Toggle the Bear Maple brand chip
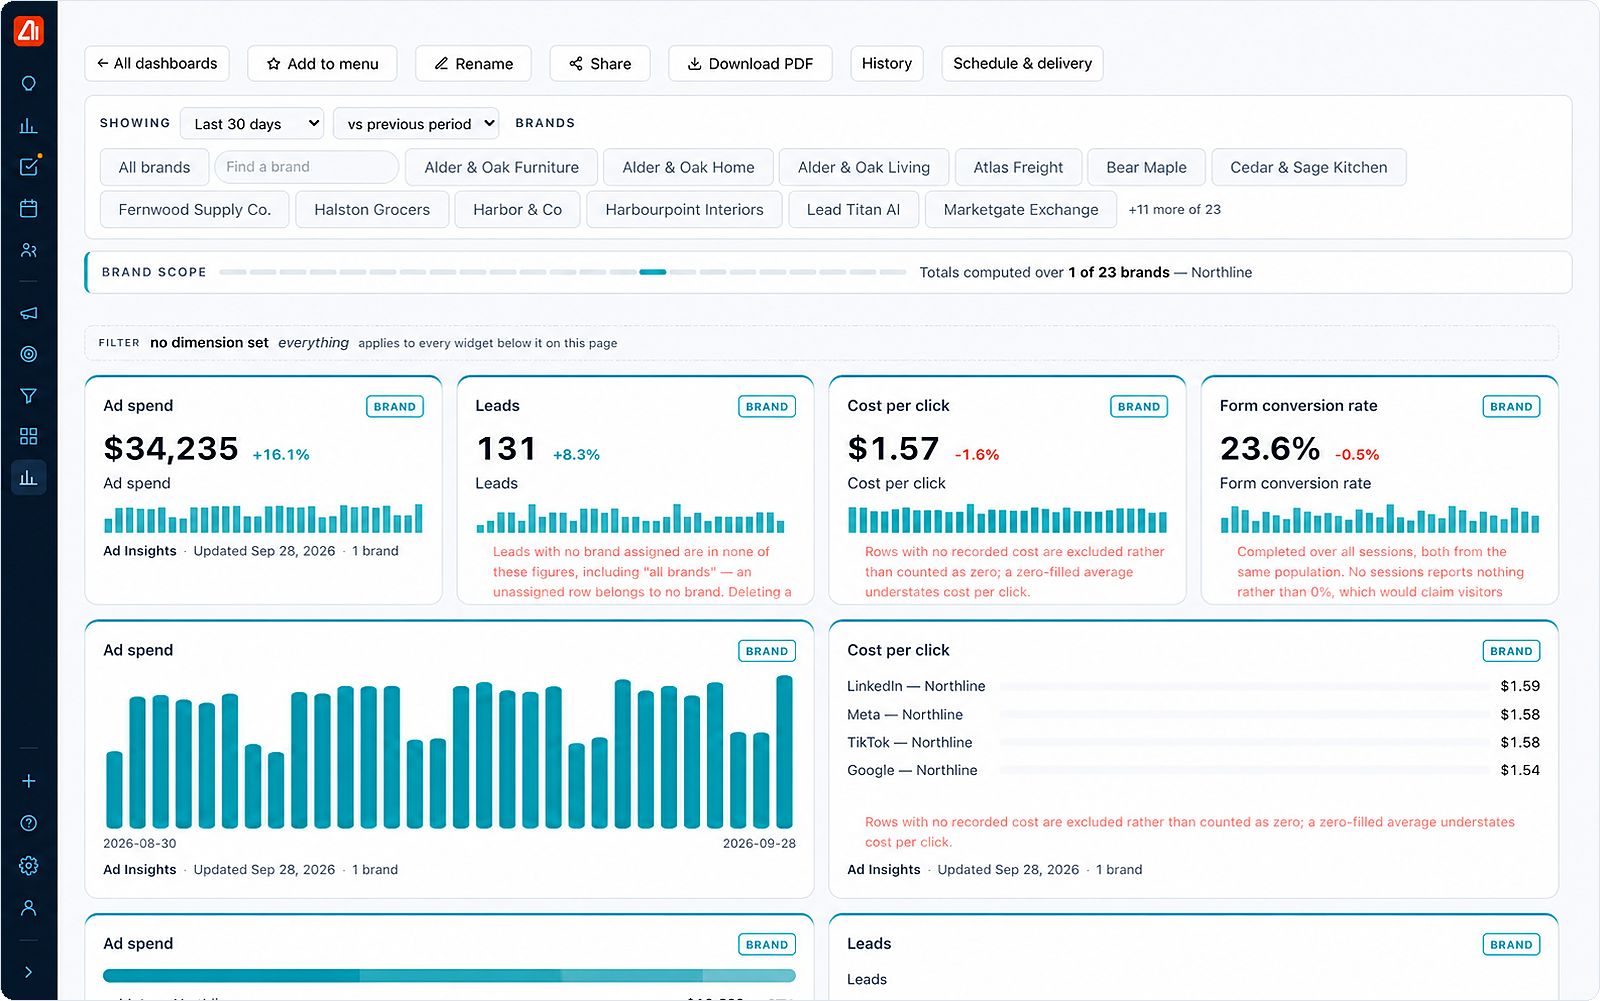Image resolution: width=1600 pixels, height=1001 pixels. click(x=1146, y=167)
